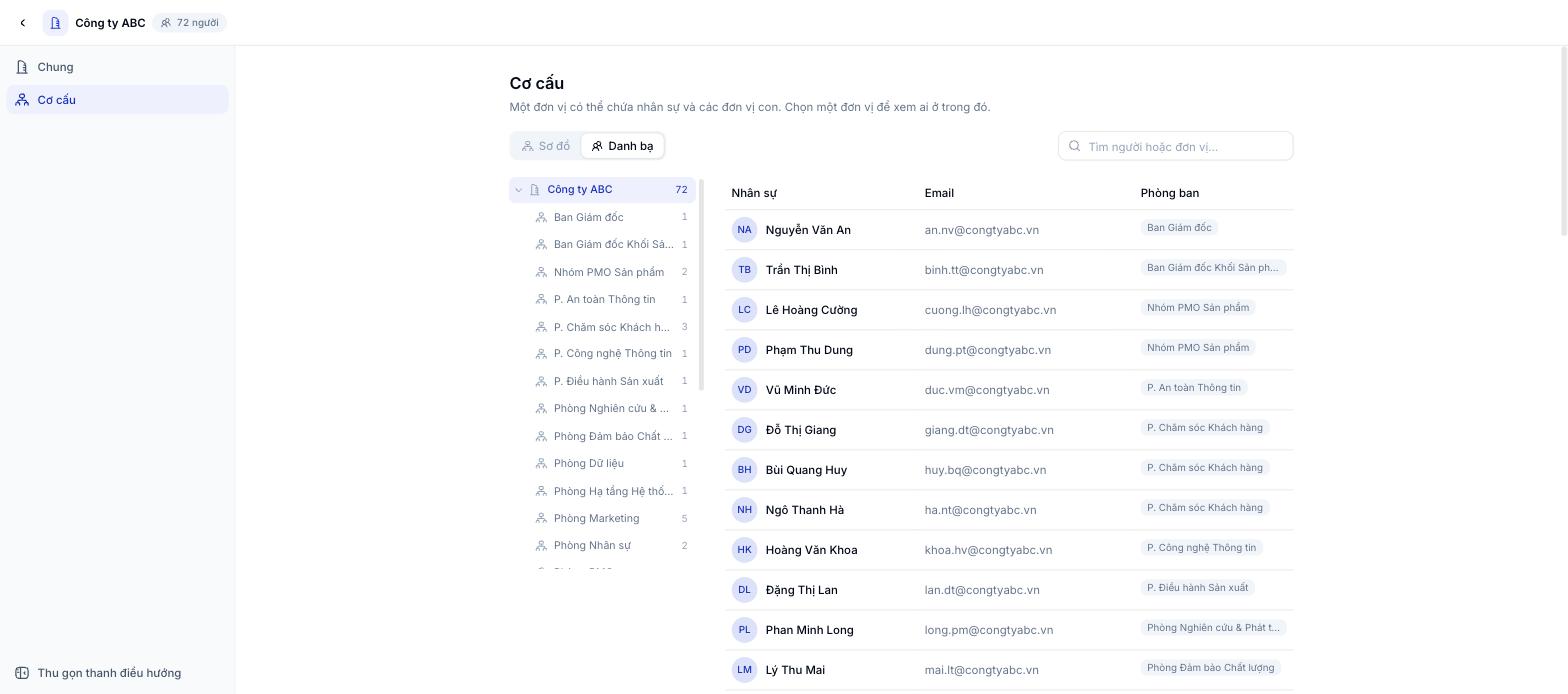Open the Cơ cấu sidebar section
This screenshot has width=1568, height=694.
(118, 100)
